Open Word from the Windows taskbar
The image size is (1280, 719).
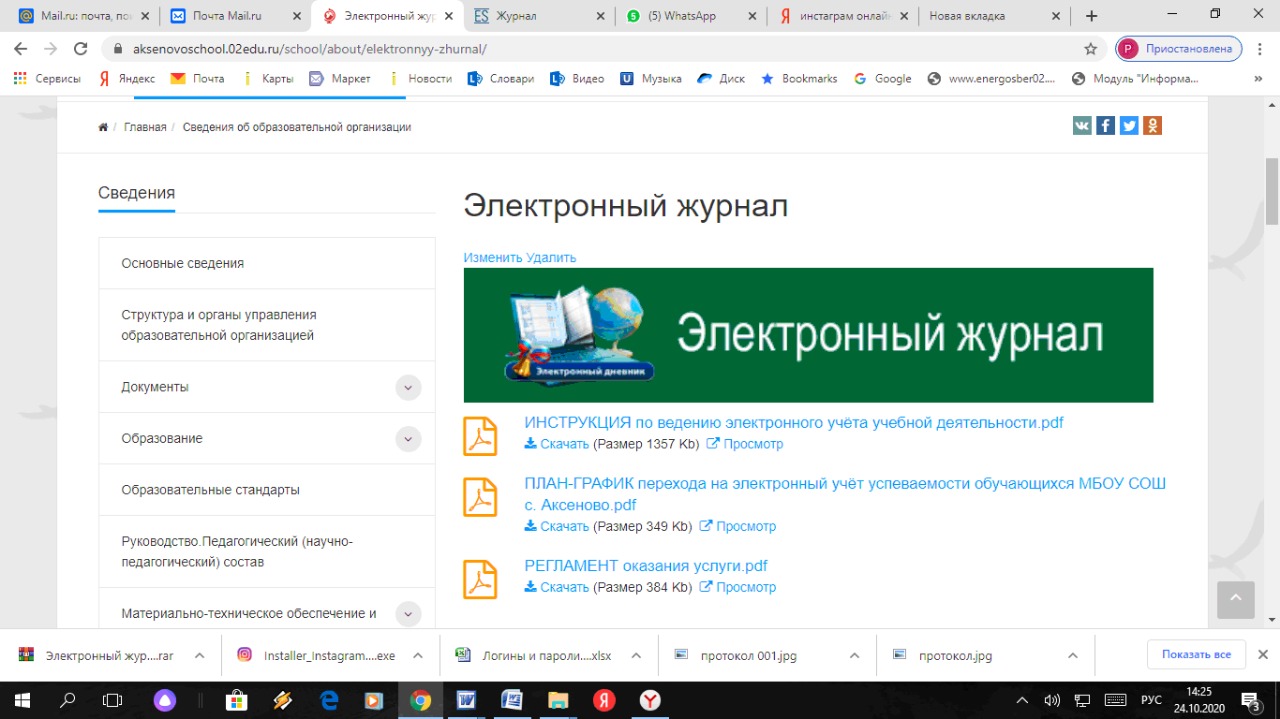tap(466, 700)
